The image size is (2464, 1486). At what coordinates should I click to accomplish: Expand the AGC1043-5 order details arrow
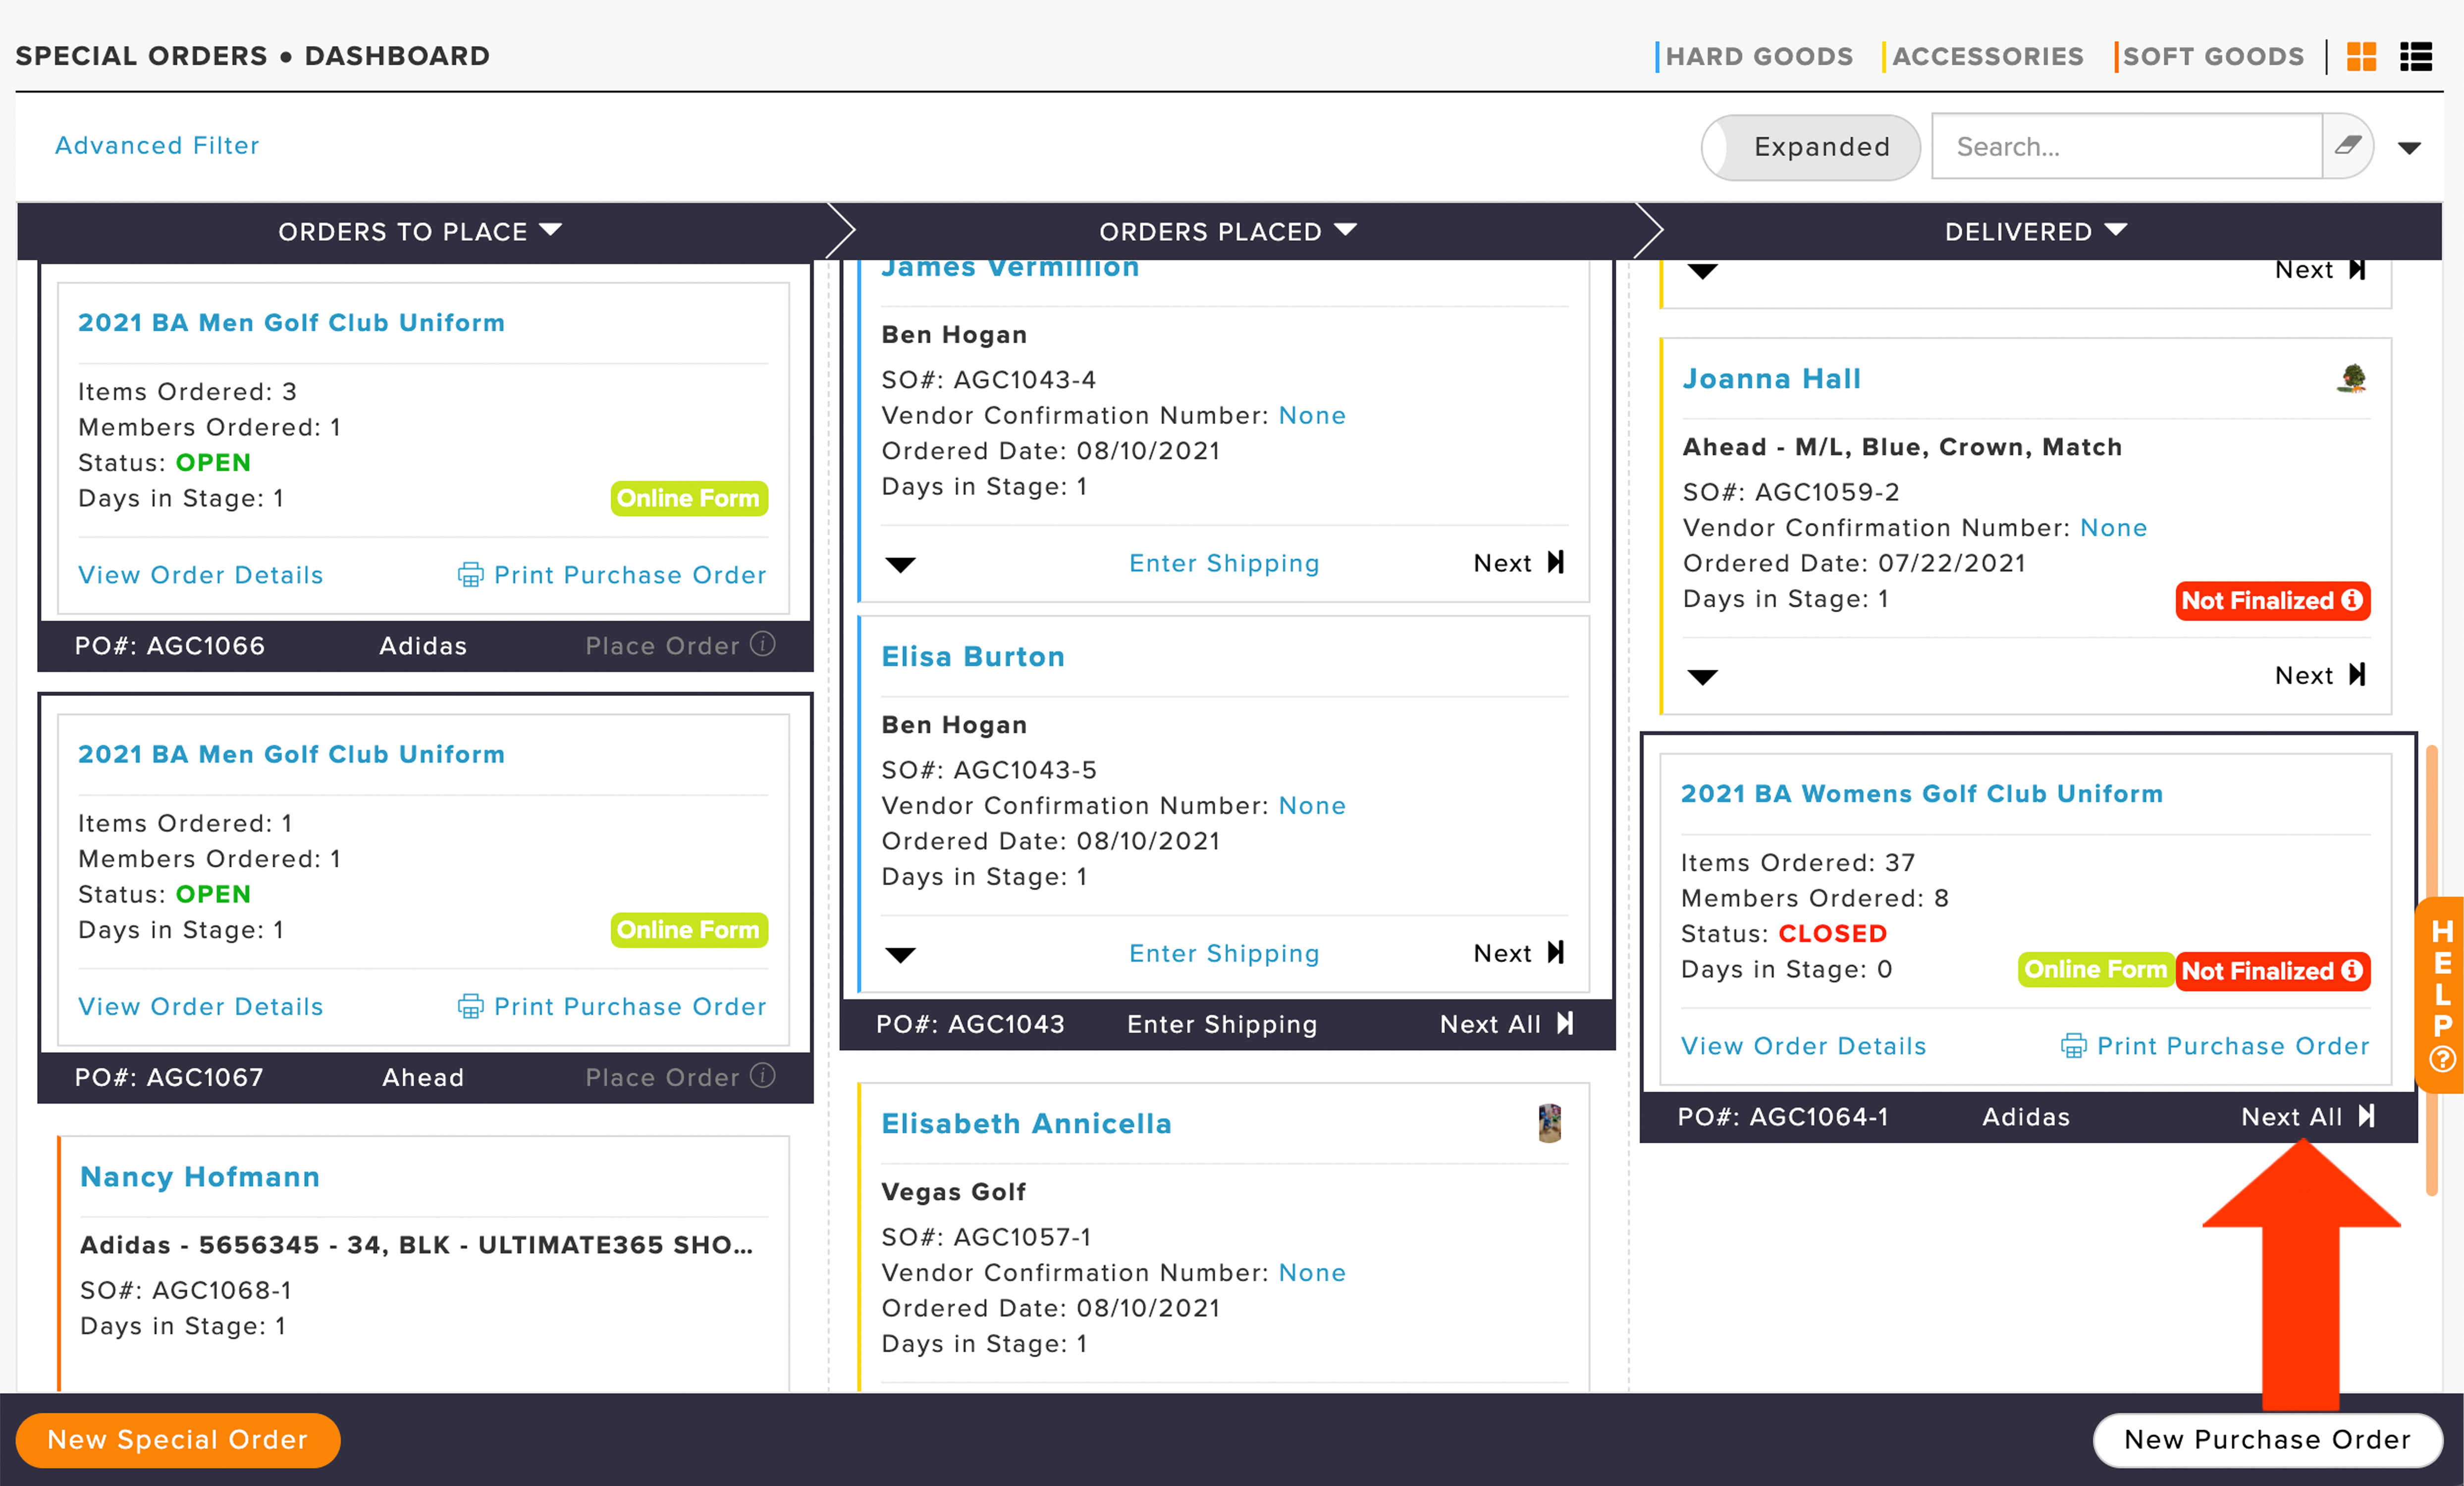point(900,955)
